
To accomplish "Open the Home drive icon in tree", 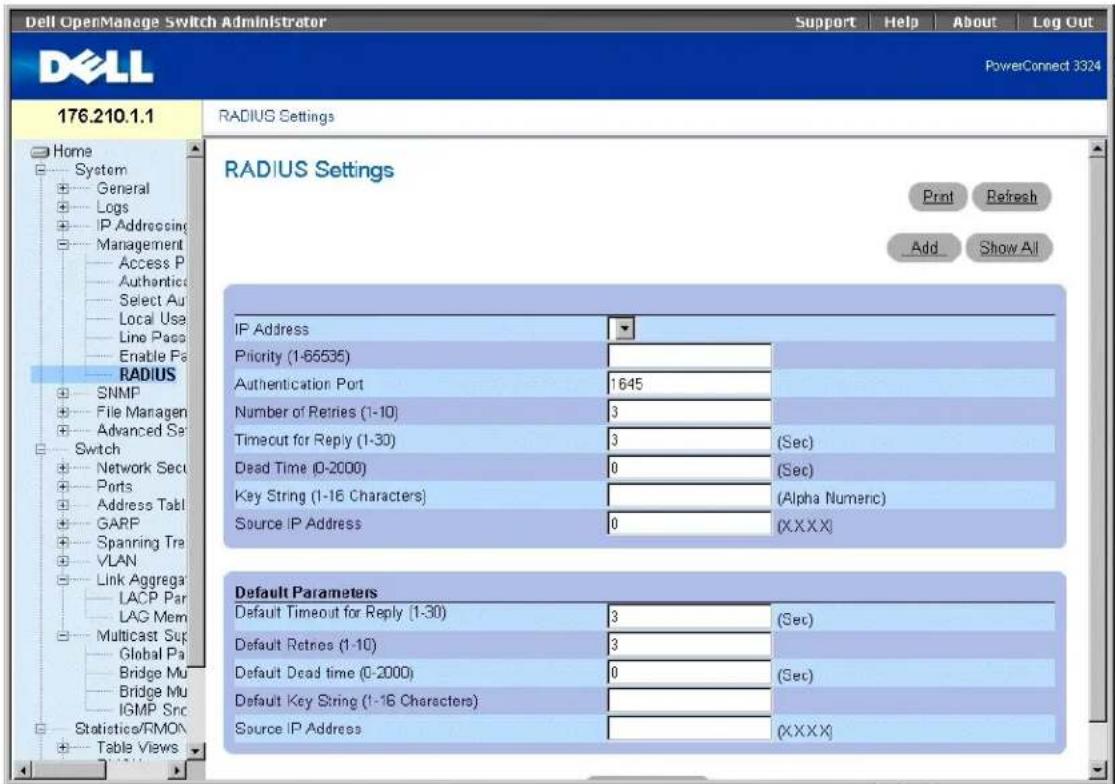I will [x=41, y=151].
